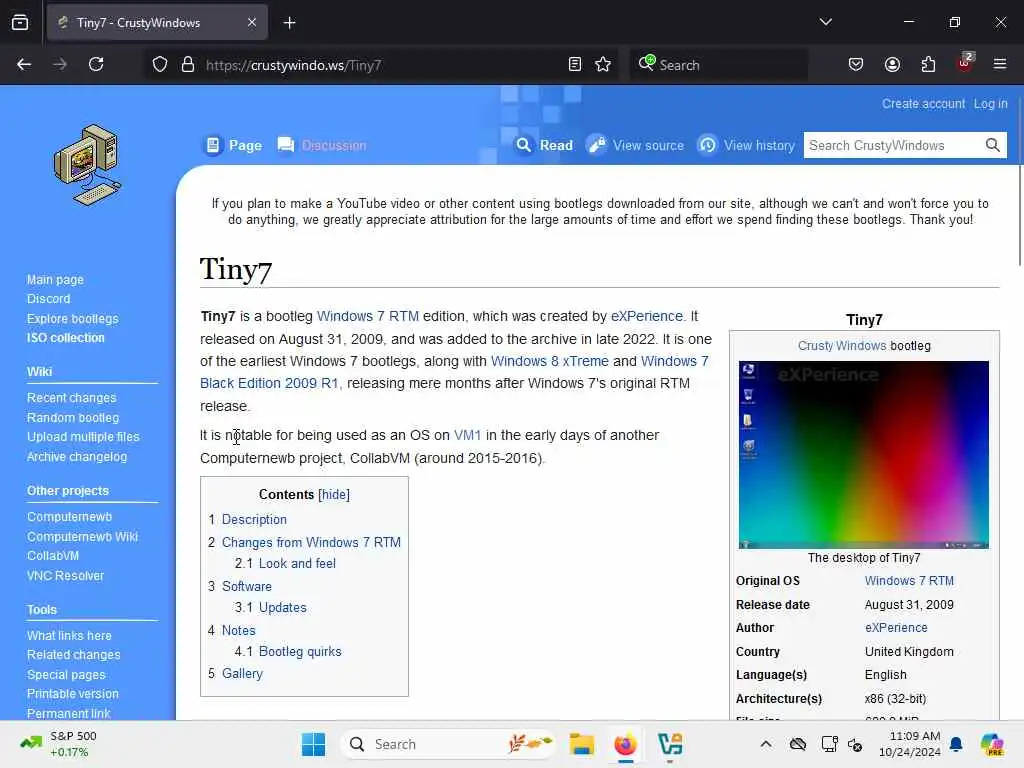Close the Tiny7 - CrustyWindows tab
This screenshot has height=768, width=1024.
point(252,22)
